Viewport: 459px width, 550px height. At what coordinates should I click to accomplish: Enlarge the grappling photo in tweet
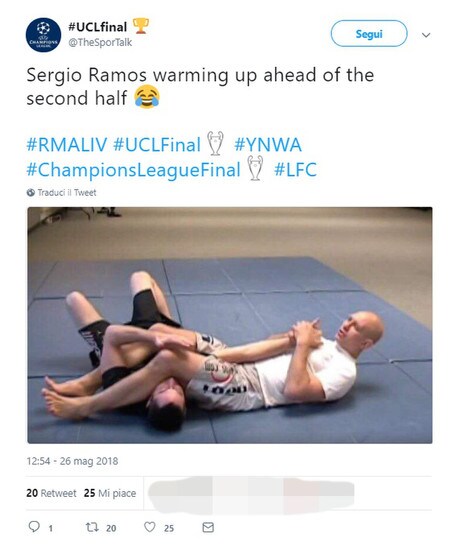(x=230, y=325)
